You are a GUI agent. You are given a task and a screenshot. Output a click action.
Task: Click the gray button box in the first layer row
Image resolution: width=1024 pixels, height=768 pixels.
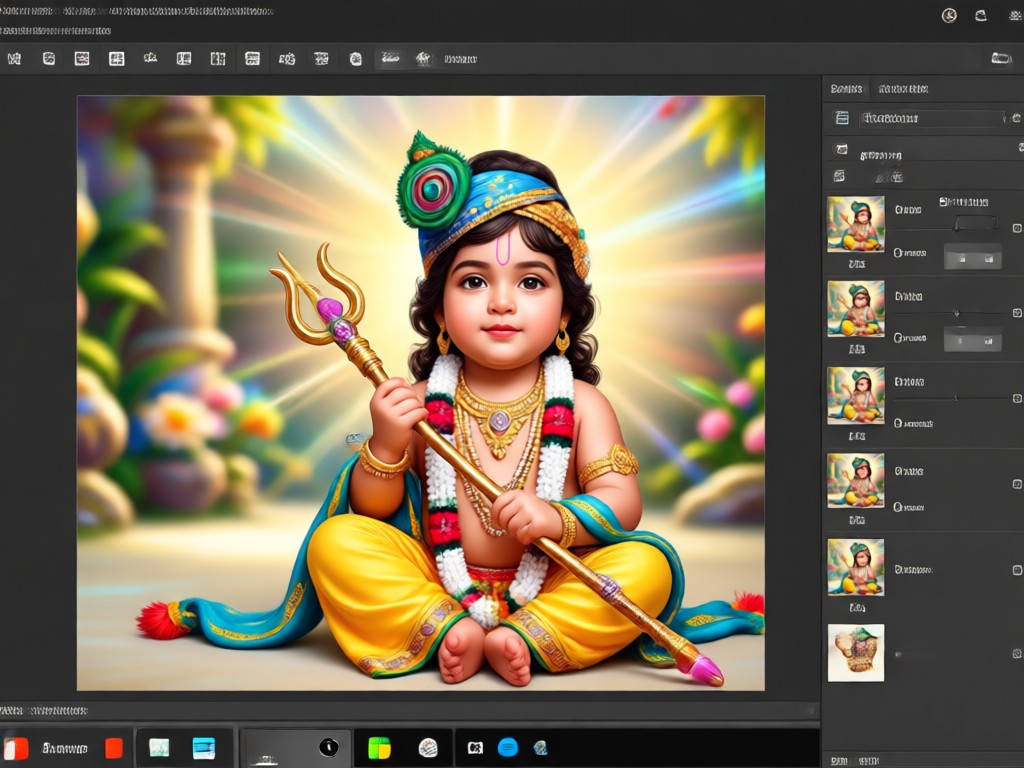[973, 257]
